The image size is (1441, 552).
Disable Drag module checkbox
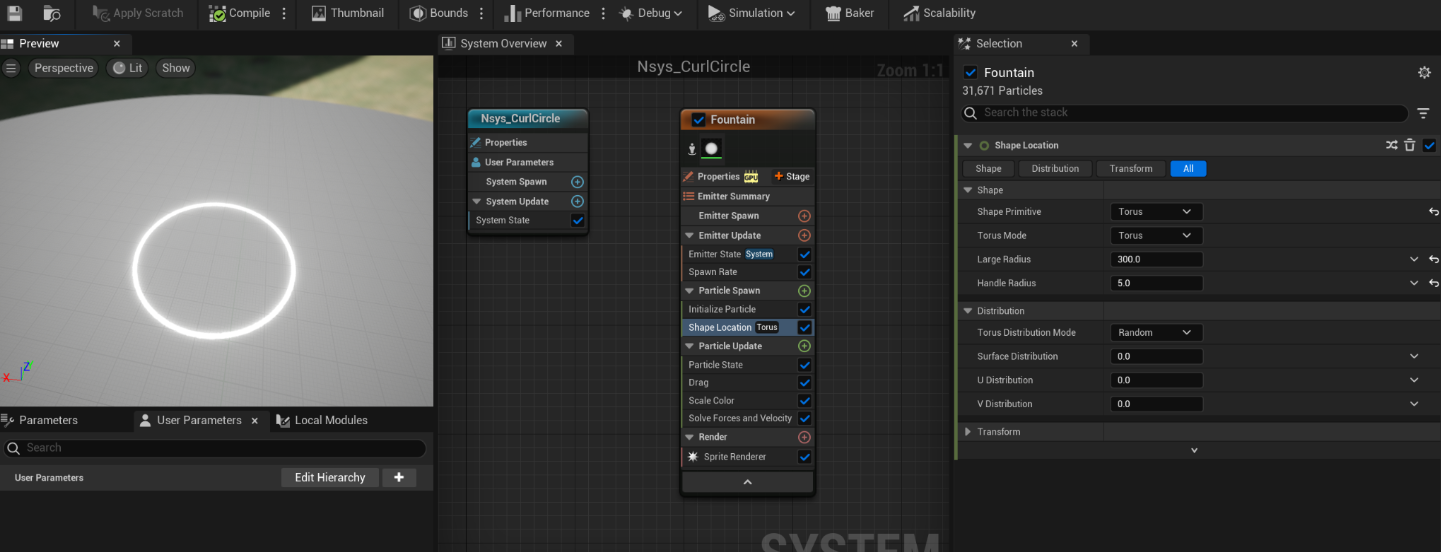click(x=804, y=383)
